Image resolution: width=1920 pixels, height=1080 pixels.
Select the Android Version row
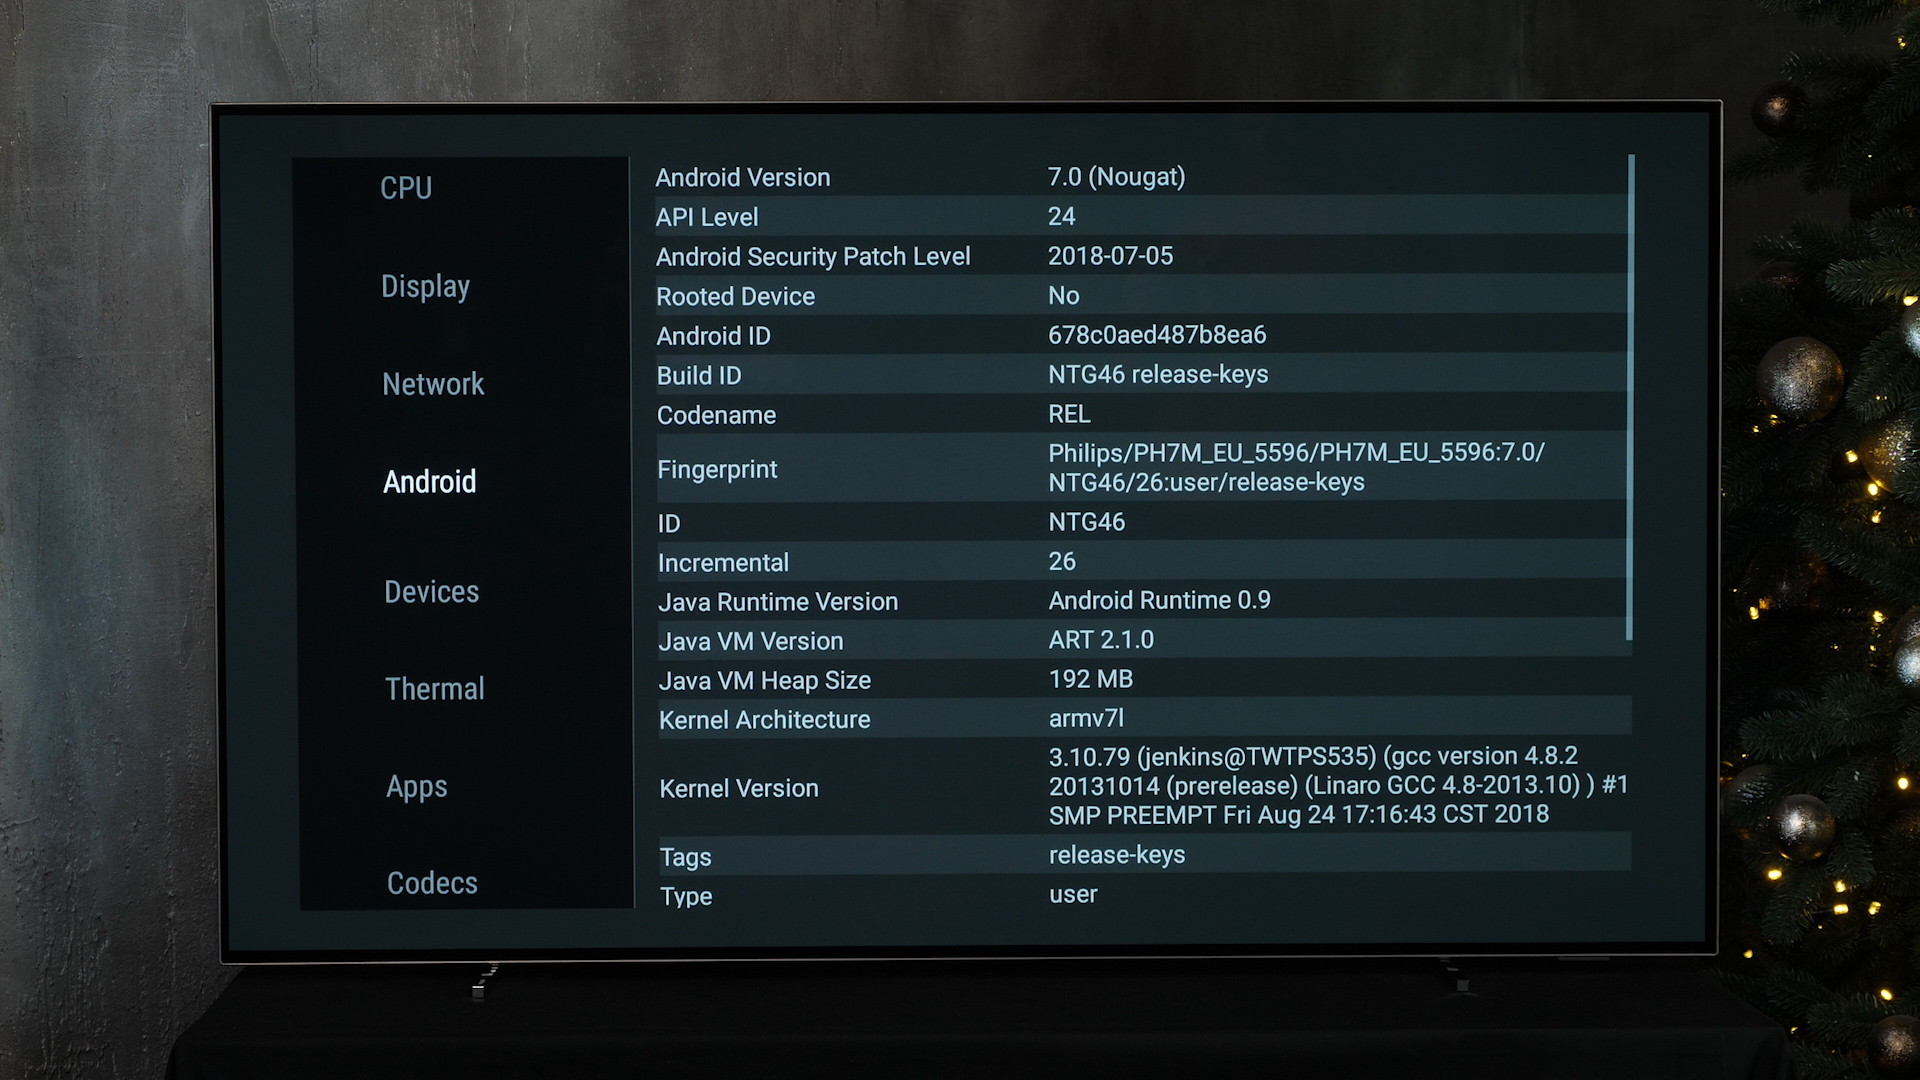click(x=1141, y=177)
